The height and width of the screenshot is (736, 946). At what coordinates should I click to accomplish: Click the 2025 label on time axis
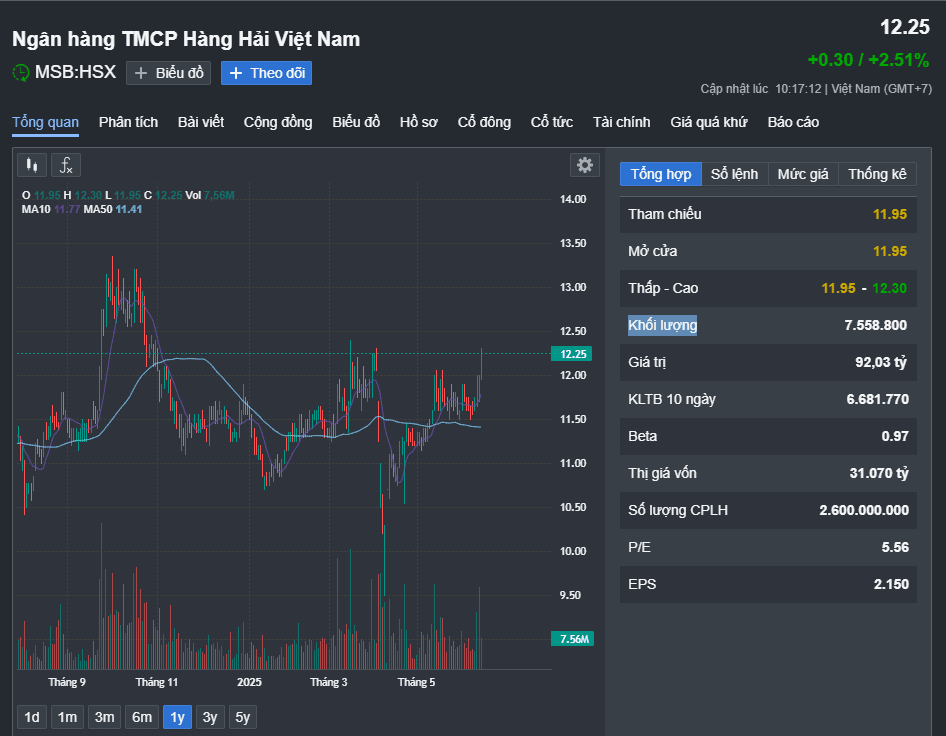click(x=249, y=682)
